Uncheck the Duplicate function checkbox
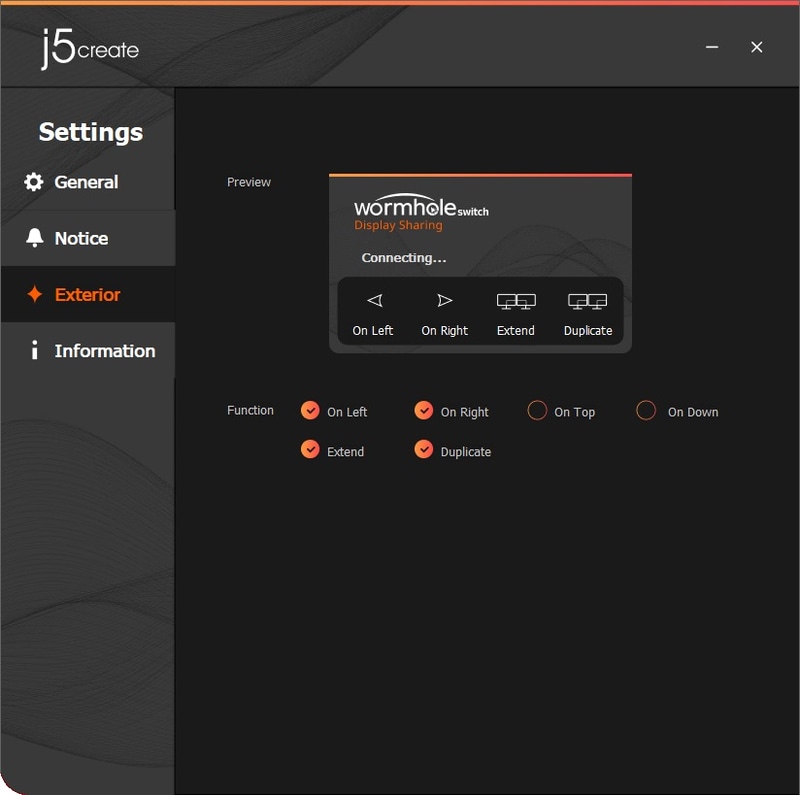 (423, 450)
